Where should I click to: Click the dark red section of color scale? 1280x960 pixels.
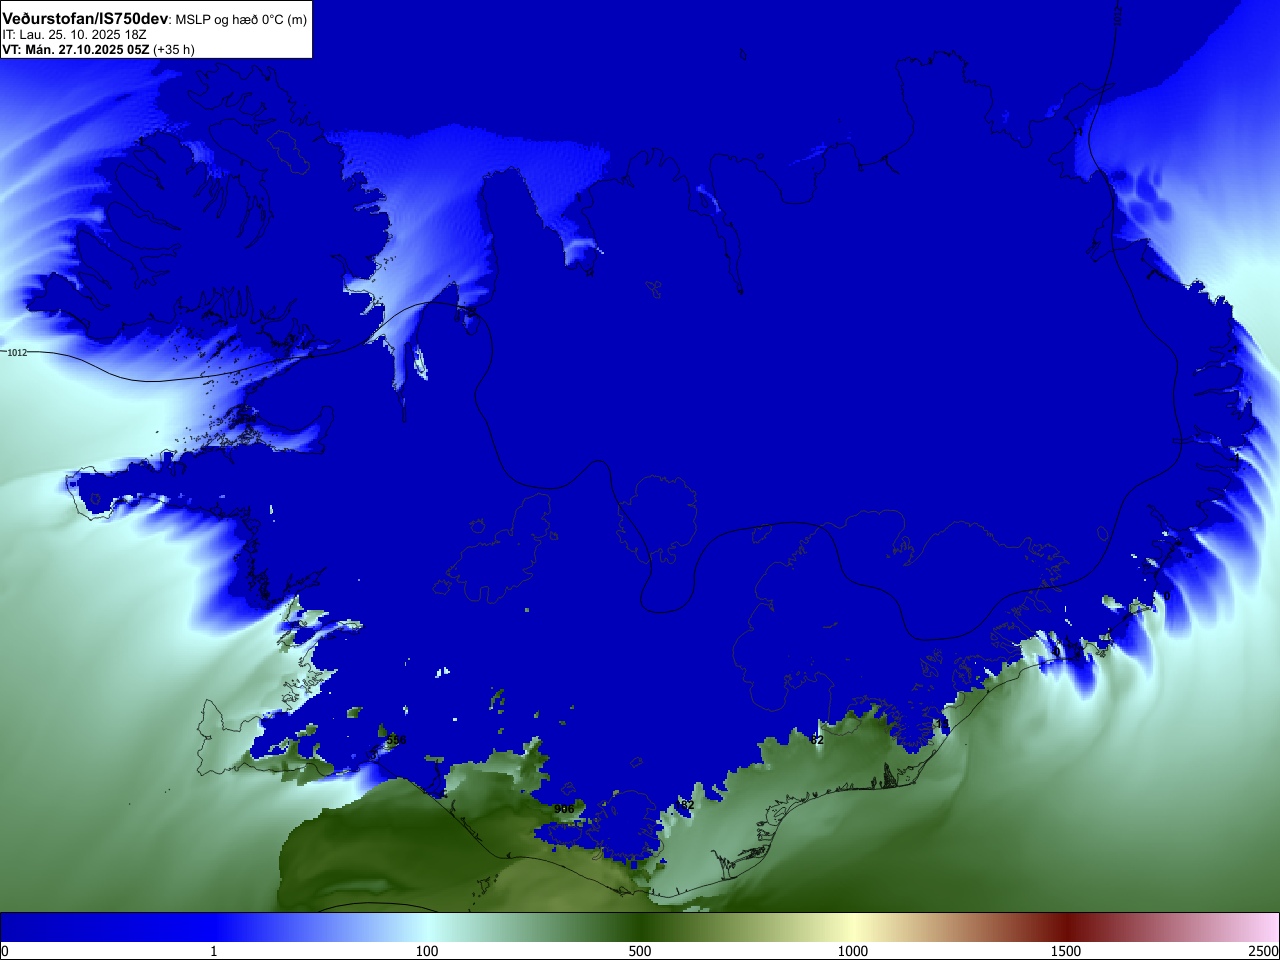(1066, 927)
